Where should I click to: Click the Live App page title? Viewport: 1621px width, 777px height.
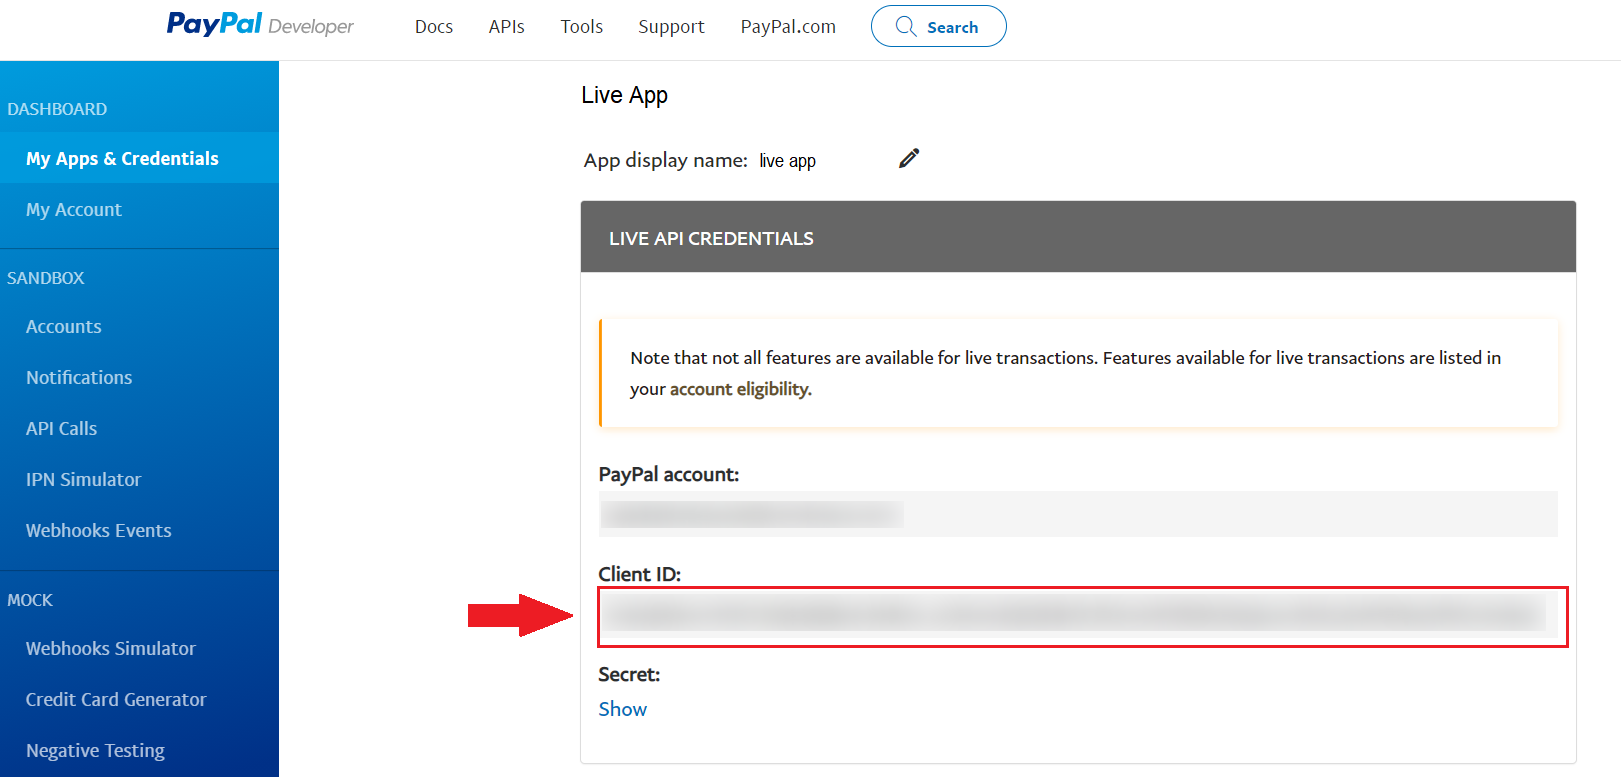coord(624,95)
